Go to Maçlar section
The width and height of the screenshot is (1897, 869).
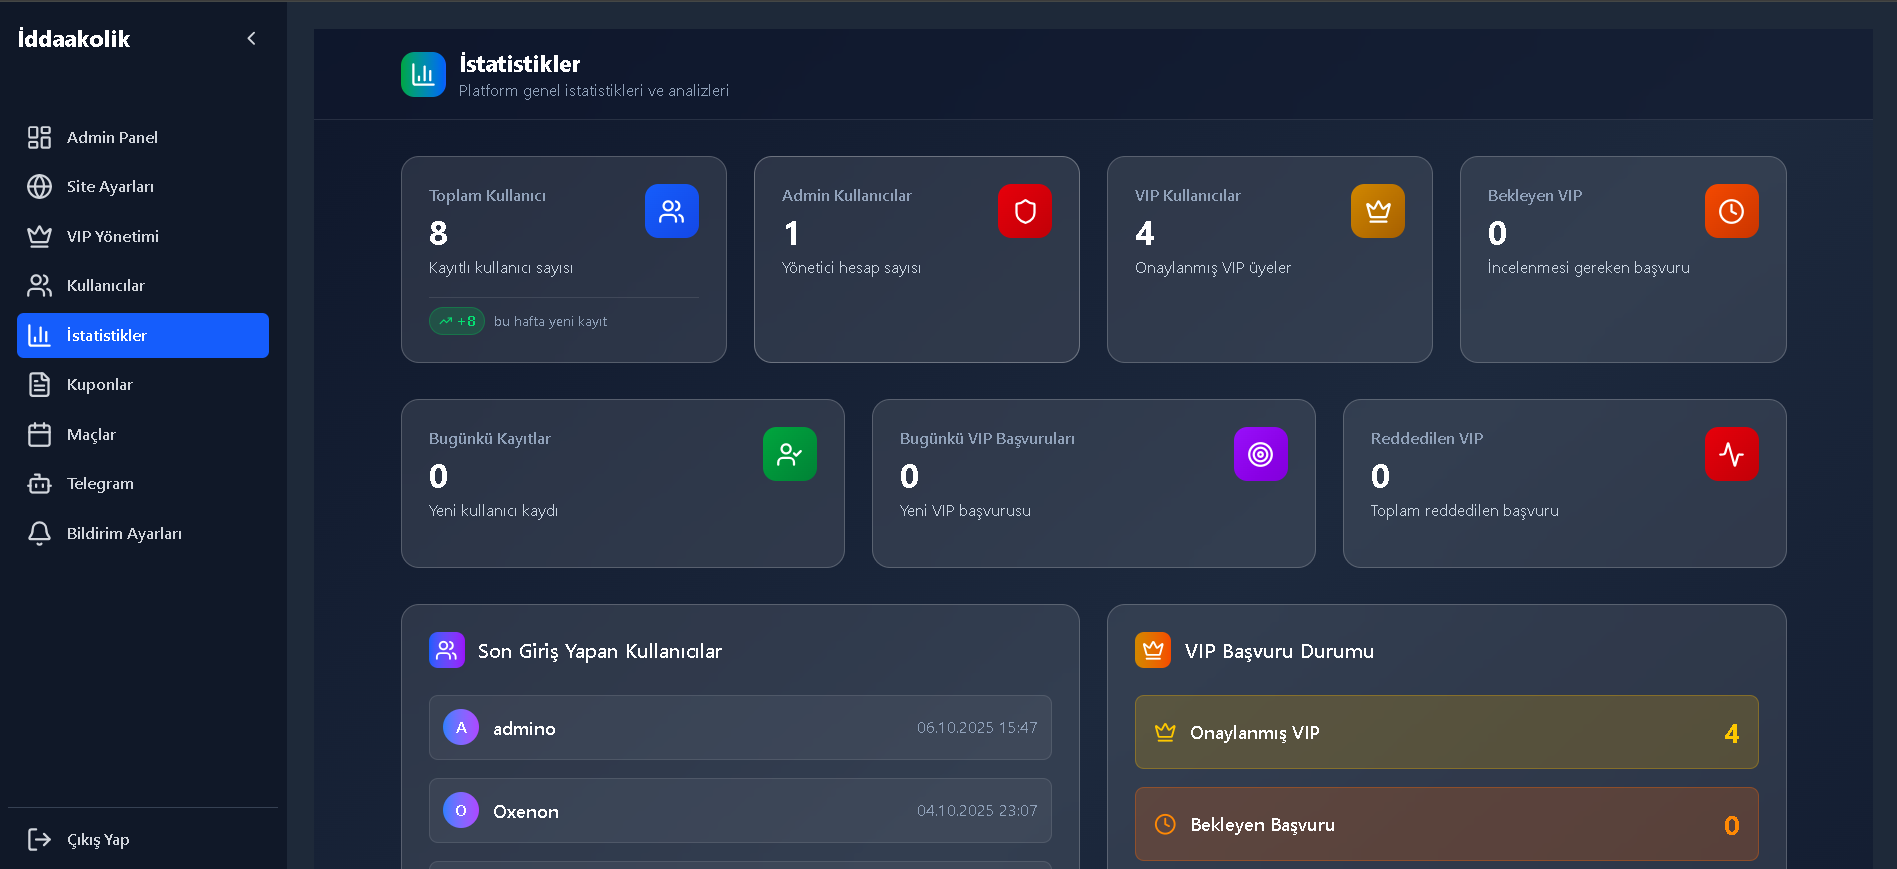click(143, 434)
